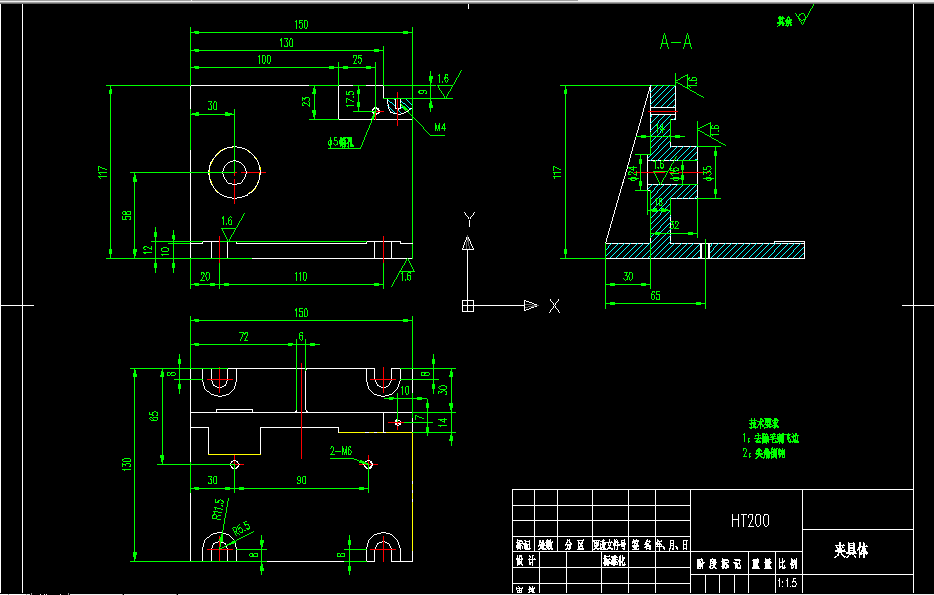Select the X axis arrowhead of UCS icon
Screen dimensions: 934x595
point(531,306)
